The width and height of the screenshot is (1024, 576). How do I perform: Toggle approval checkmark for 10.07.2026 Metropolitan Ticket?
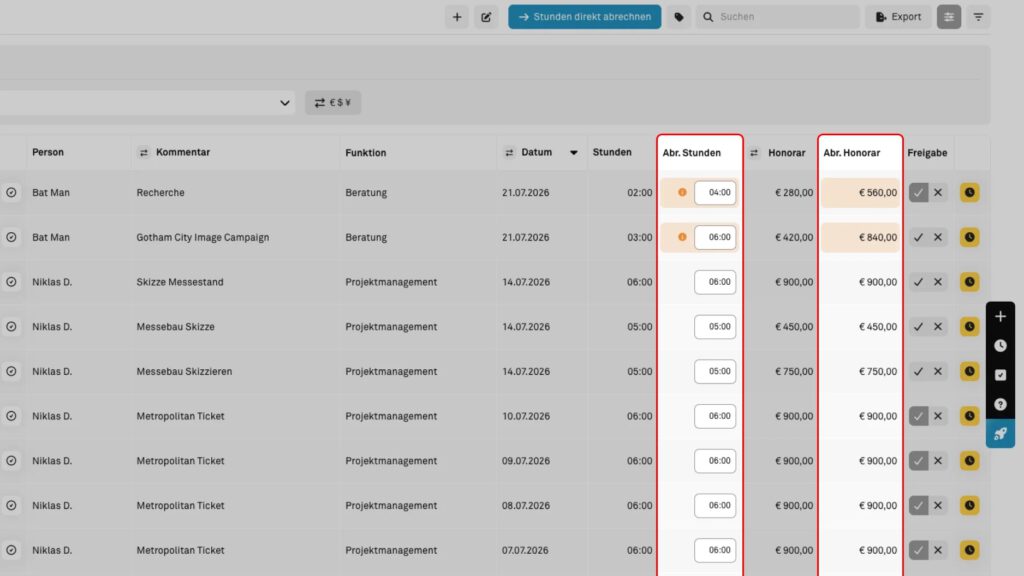tap(918, 416)
